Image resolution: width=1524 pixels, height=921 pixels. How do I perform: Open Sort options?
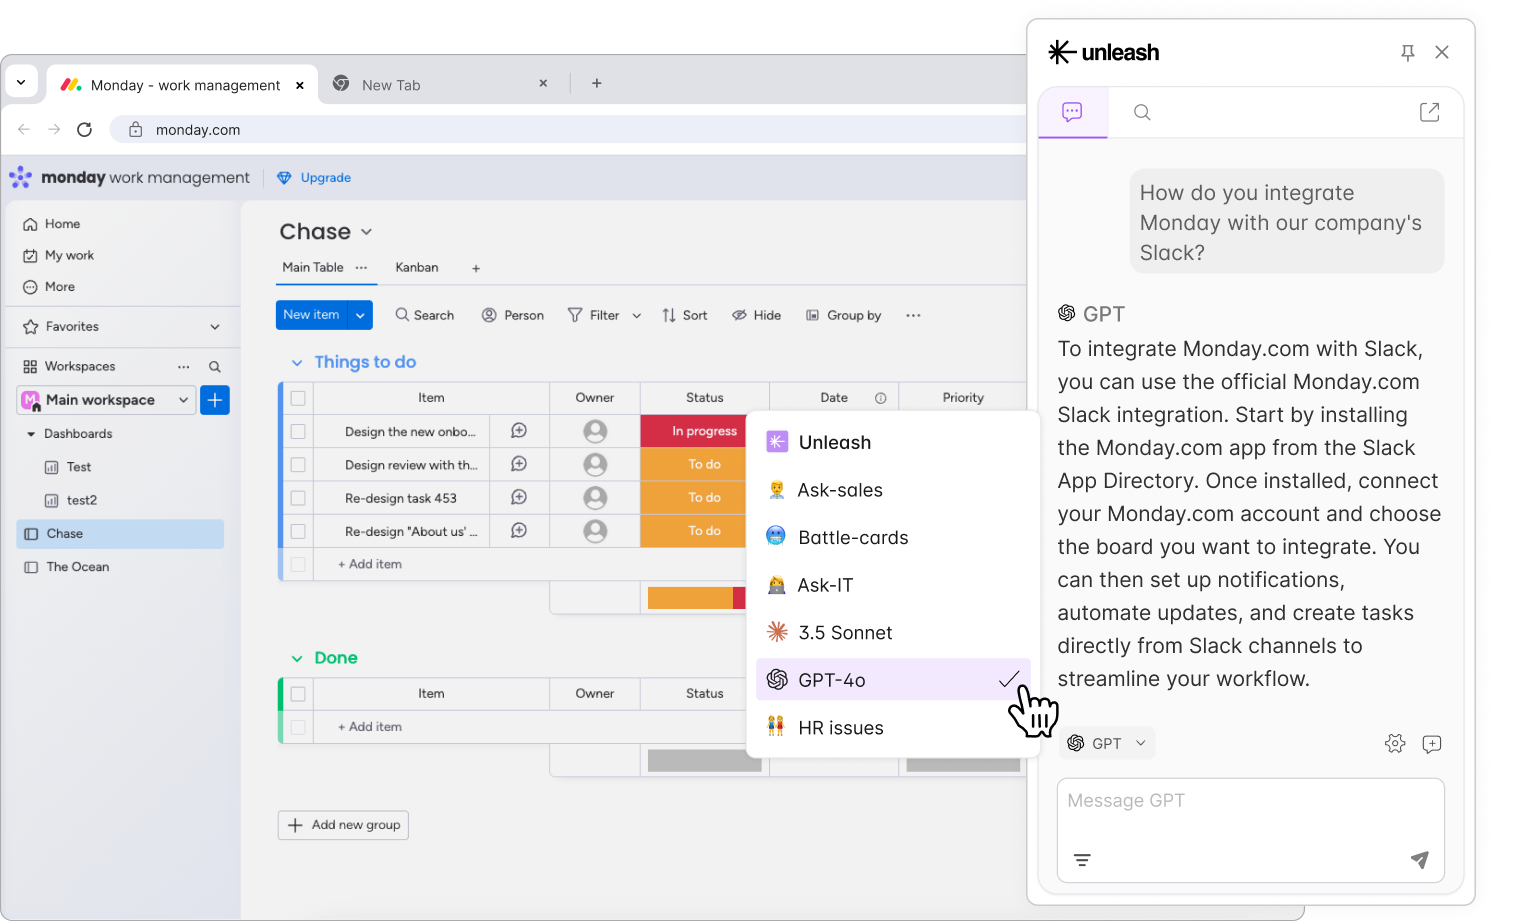tap(685, 315)
